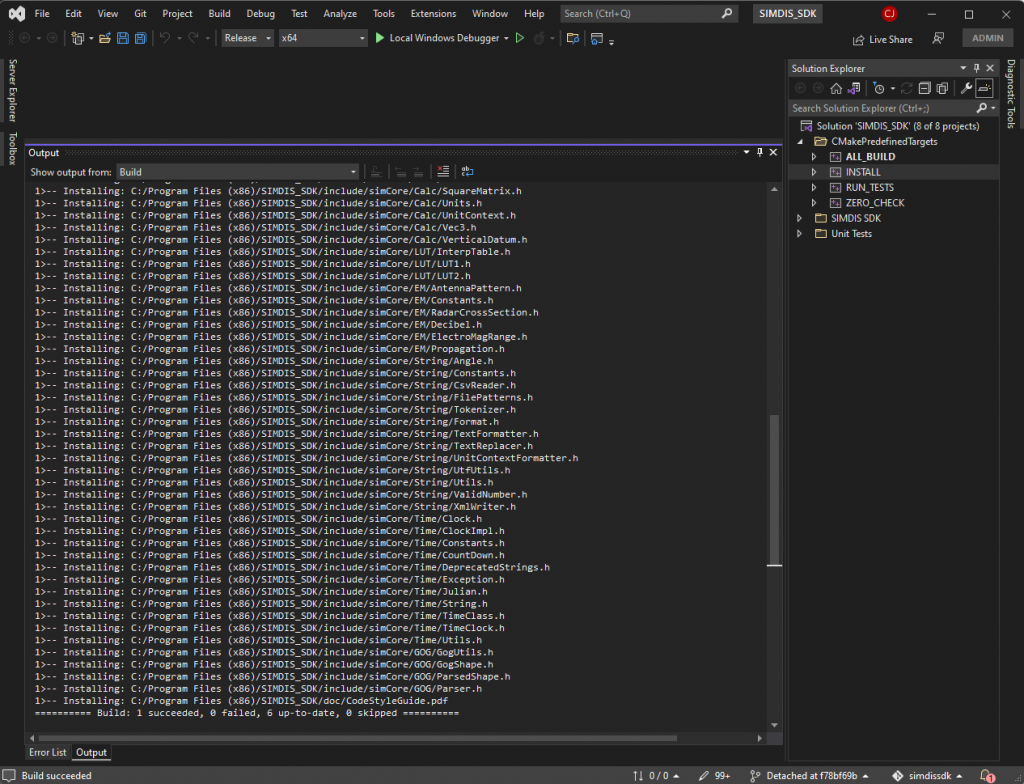Image resolution: width=1024 pixels, height=784 pixels.
Task: Open the Debug menu
Action: tap(261, 13)
